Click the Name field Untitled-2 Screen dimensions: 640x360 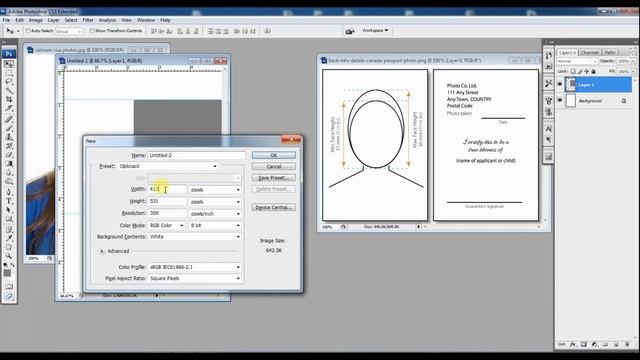(196, 155)
